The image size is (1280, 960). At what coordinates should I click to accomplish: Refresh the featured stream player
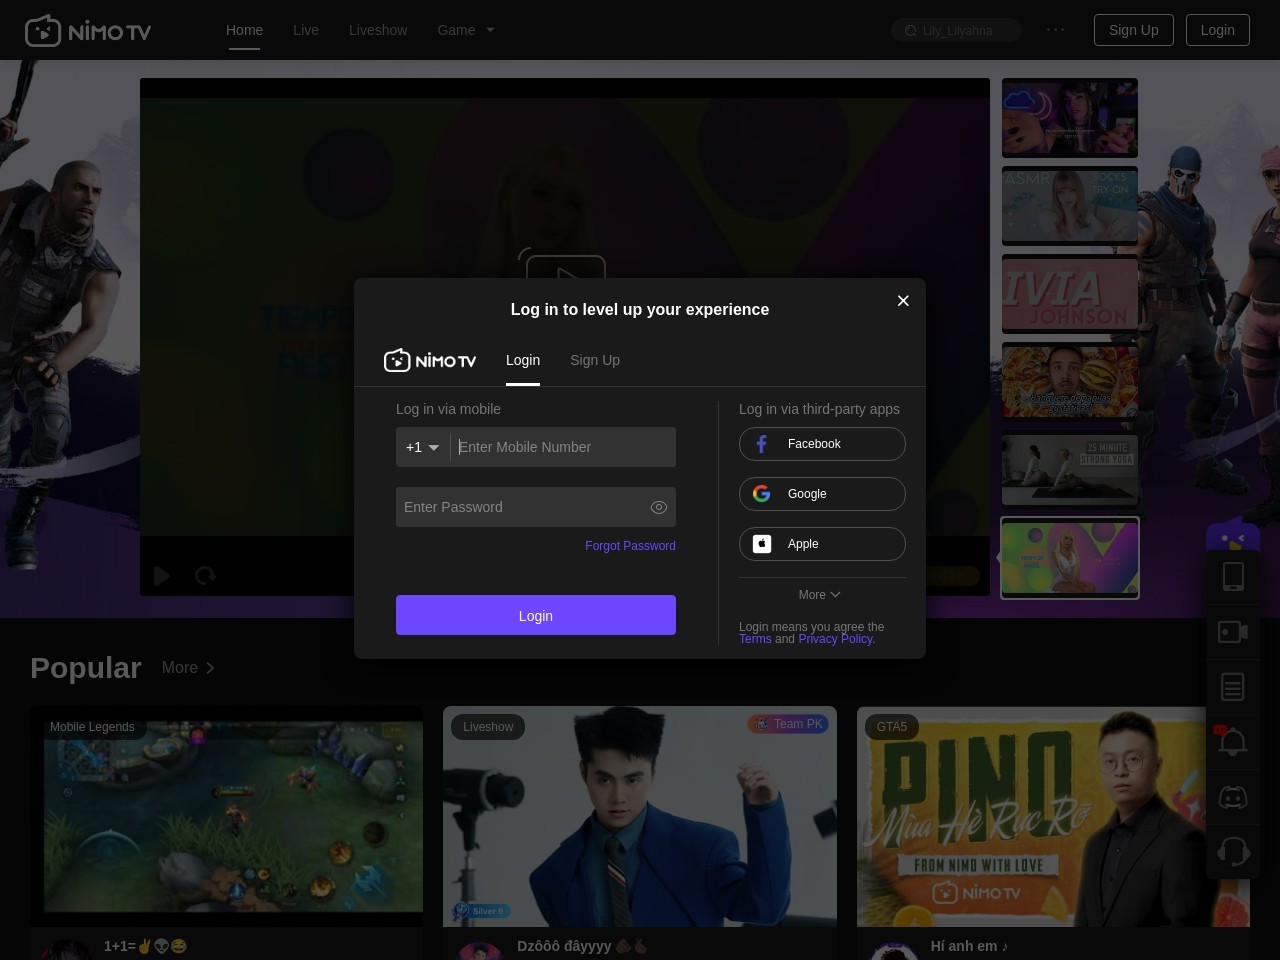(x=205, y=576)
